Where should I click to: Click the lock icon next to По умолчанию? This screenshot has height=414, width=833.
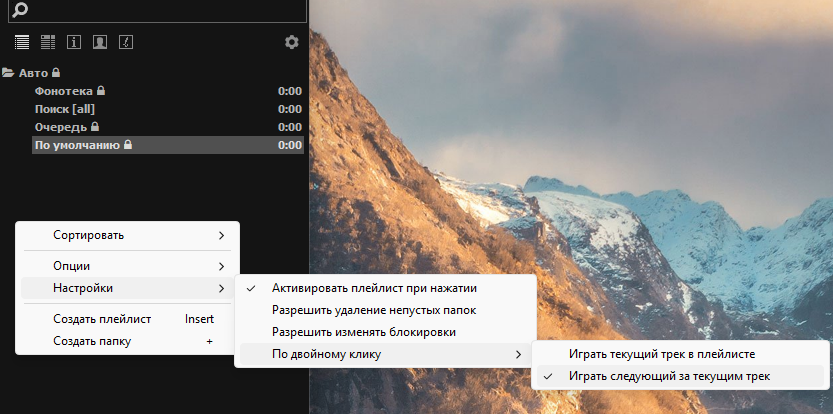coord(128,145)
